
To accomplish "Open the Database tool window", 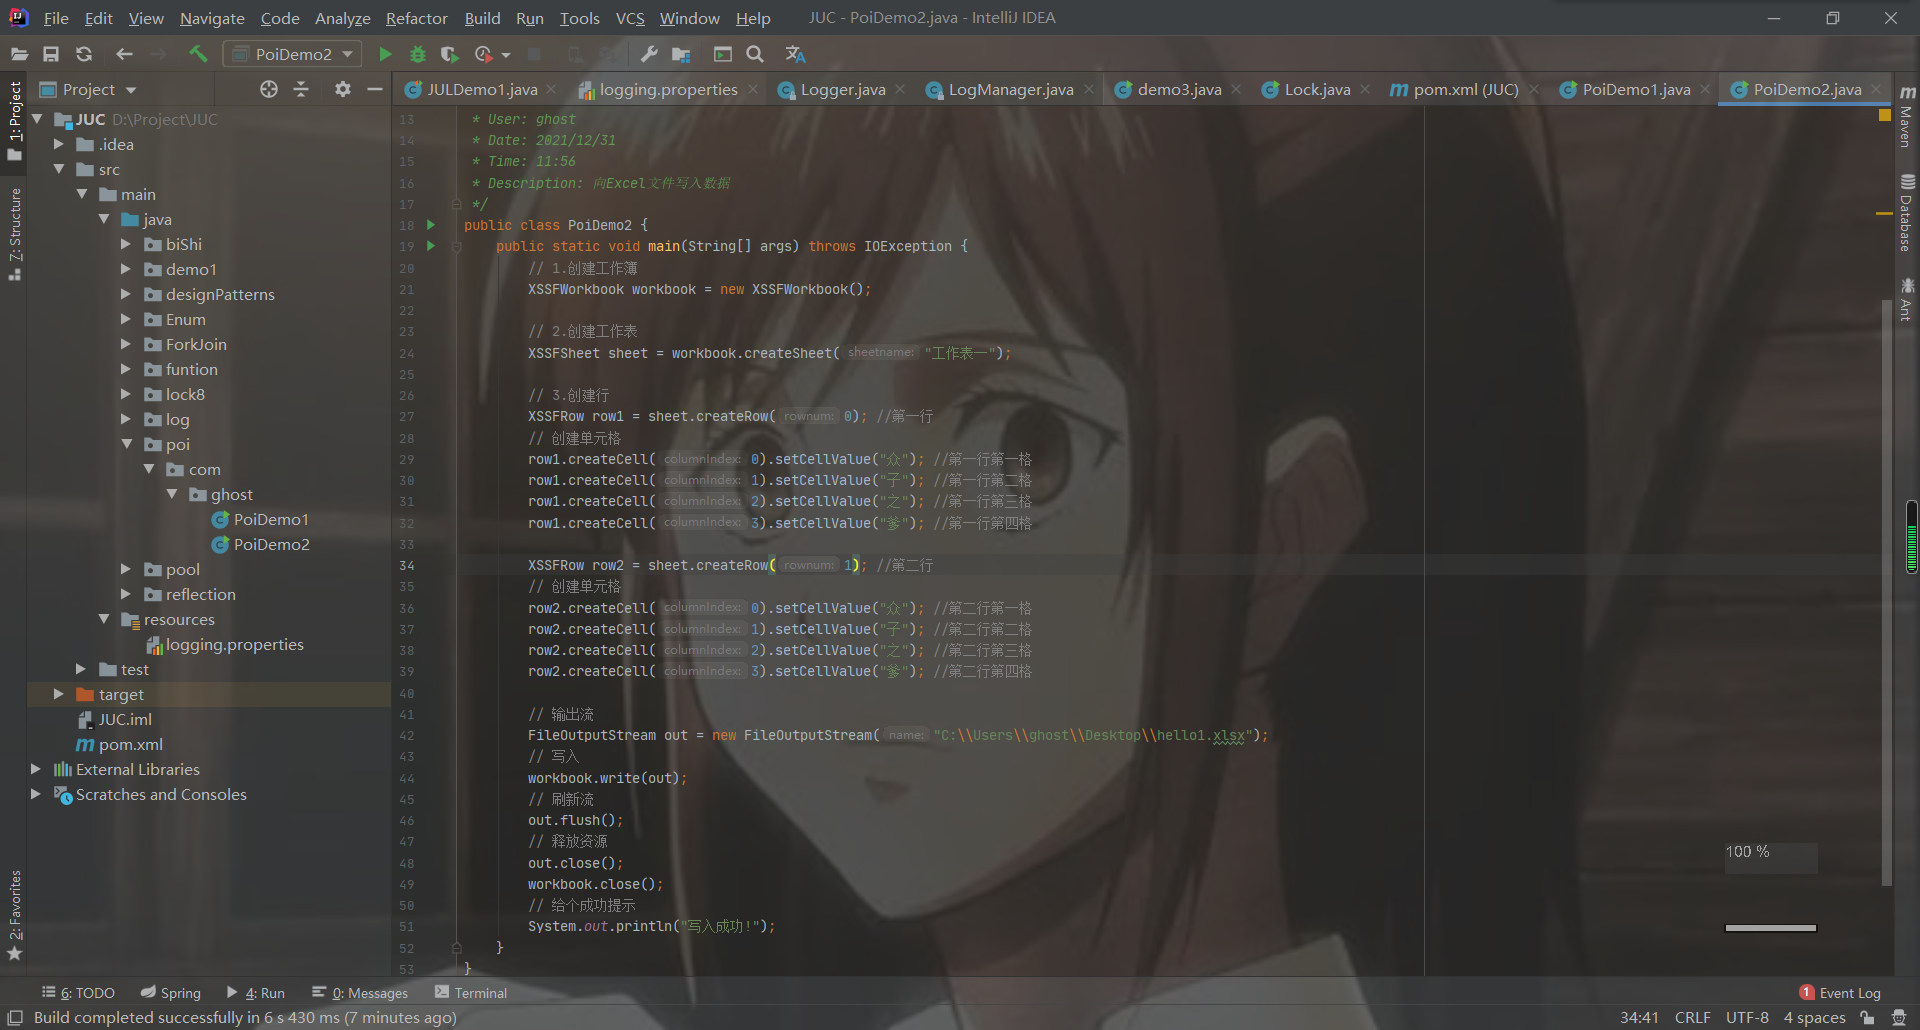I will click(1907, 213).
